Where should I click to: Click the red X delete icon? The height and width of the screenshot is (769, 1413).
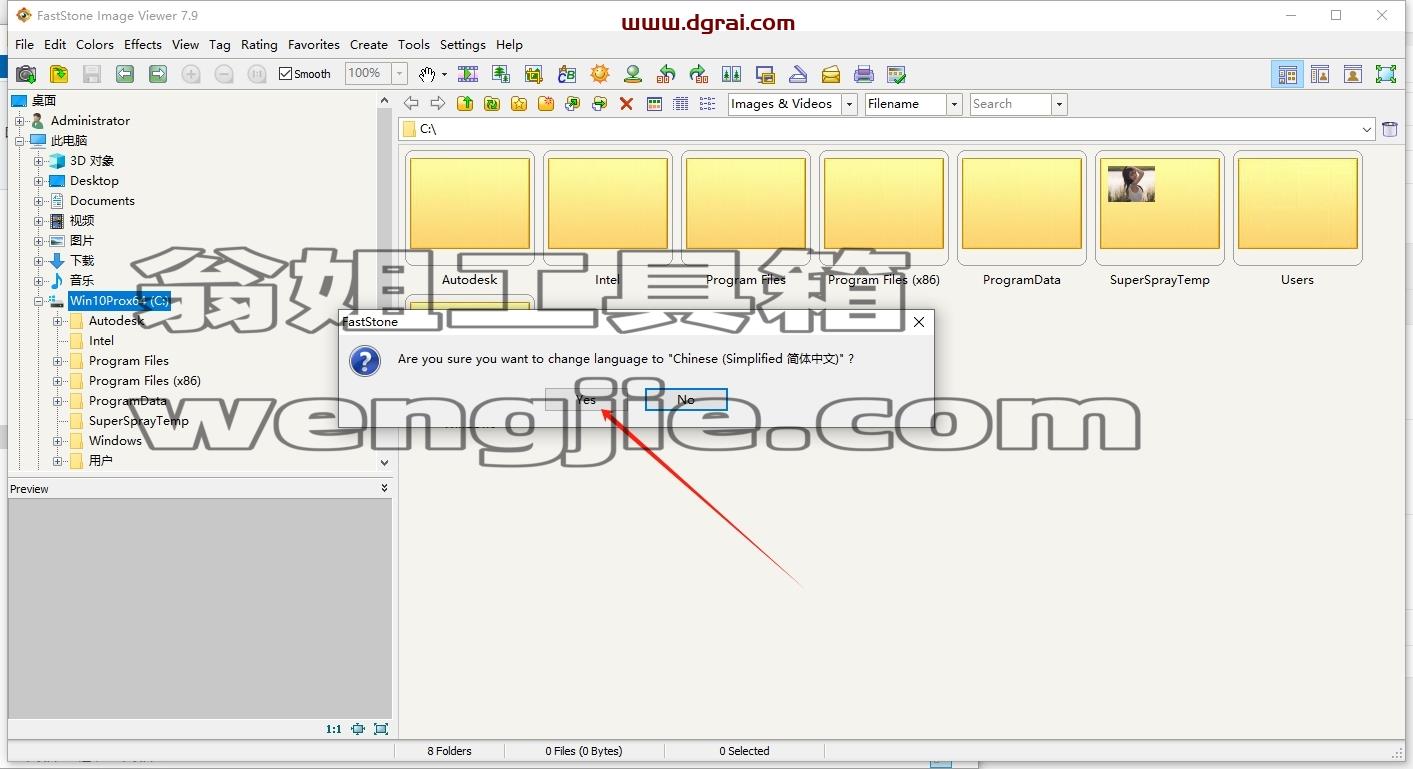point(627,104)
